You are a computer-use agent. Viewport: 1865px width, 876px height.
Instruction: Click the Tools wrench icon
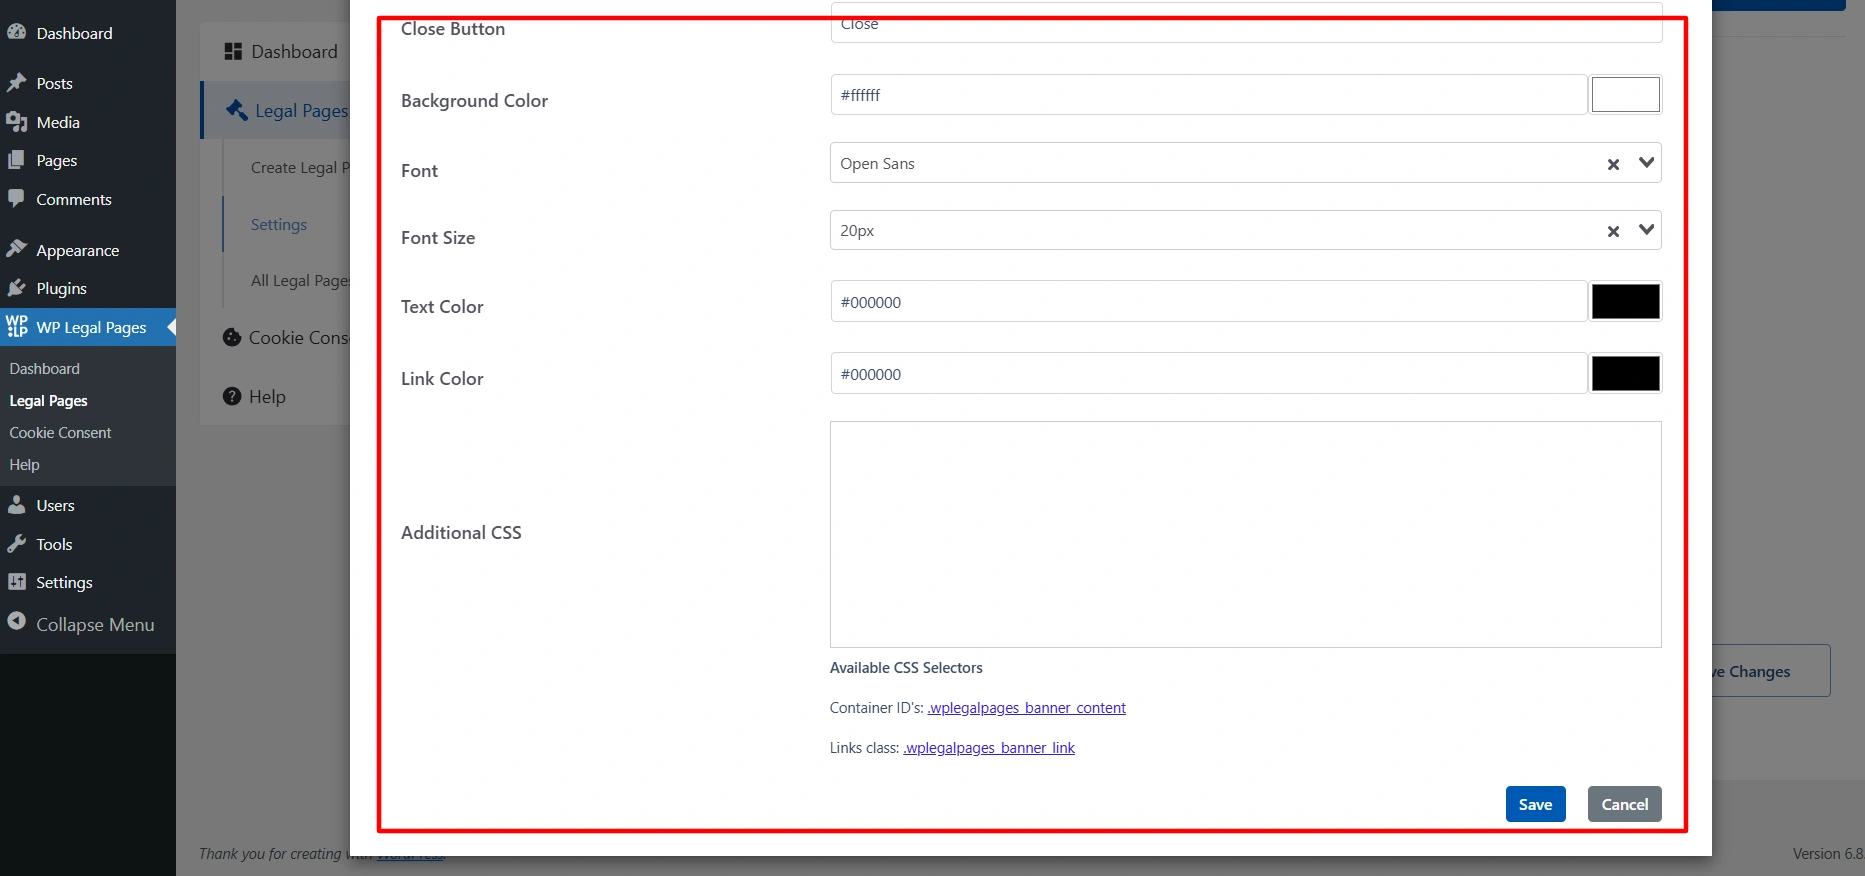coord(16,544)
